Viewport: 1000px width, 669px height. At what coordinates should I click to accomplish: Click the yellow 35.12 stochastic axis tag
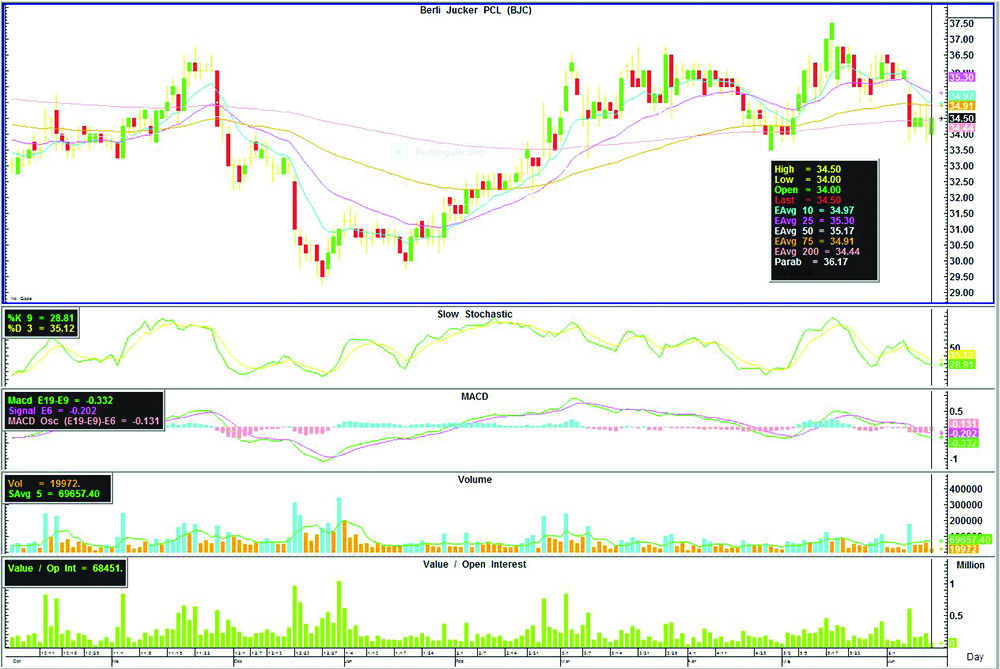962,355
